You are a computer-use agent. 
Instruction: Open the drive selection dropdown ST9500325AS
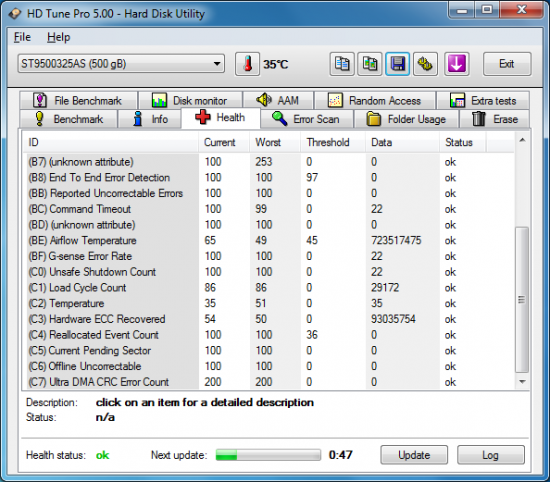tap(121, 64)
